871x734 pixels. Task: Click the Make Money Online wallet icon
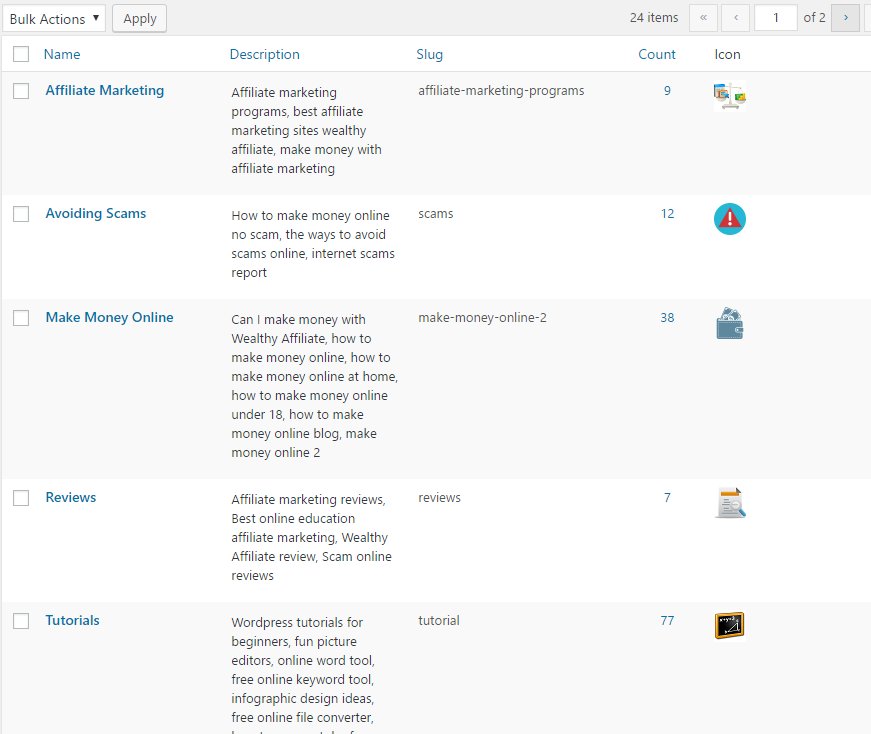pos(729,323)
